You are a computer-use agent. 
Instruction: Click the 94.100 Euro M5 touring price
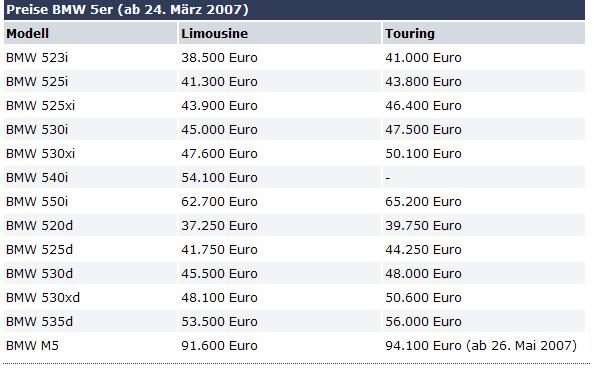(424, 346)
